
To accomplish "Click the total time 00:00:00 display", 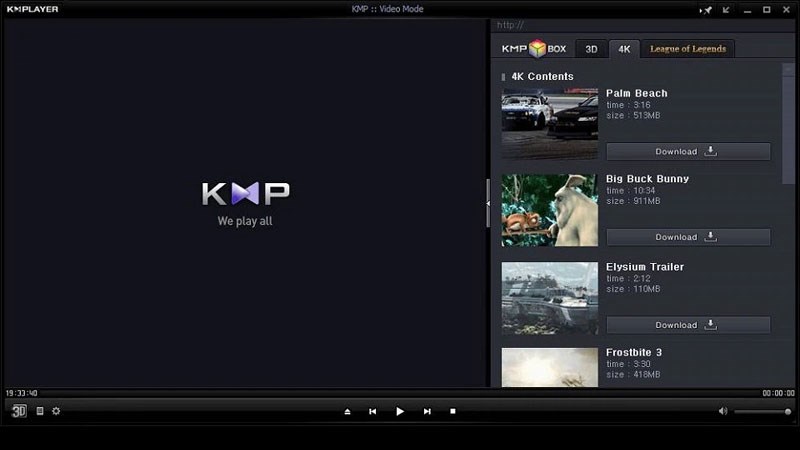I will (x=778, y=393).
